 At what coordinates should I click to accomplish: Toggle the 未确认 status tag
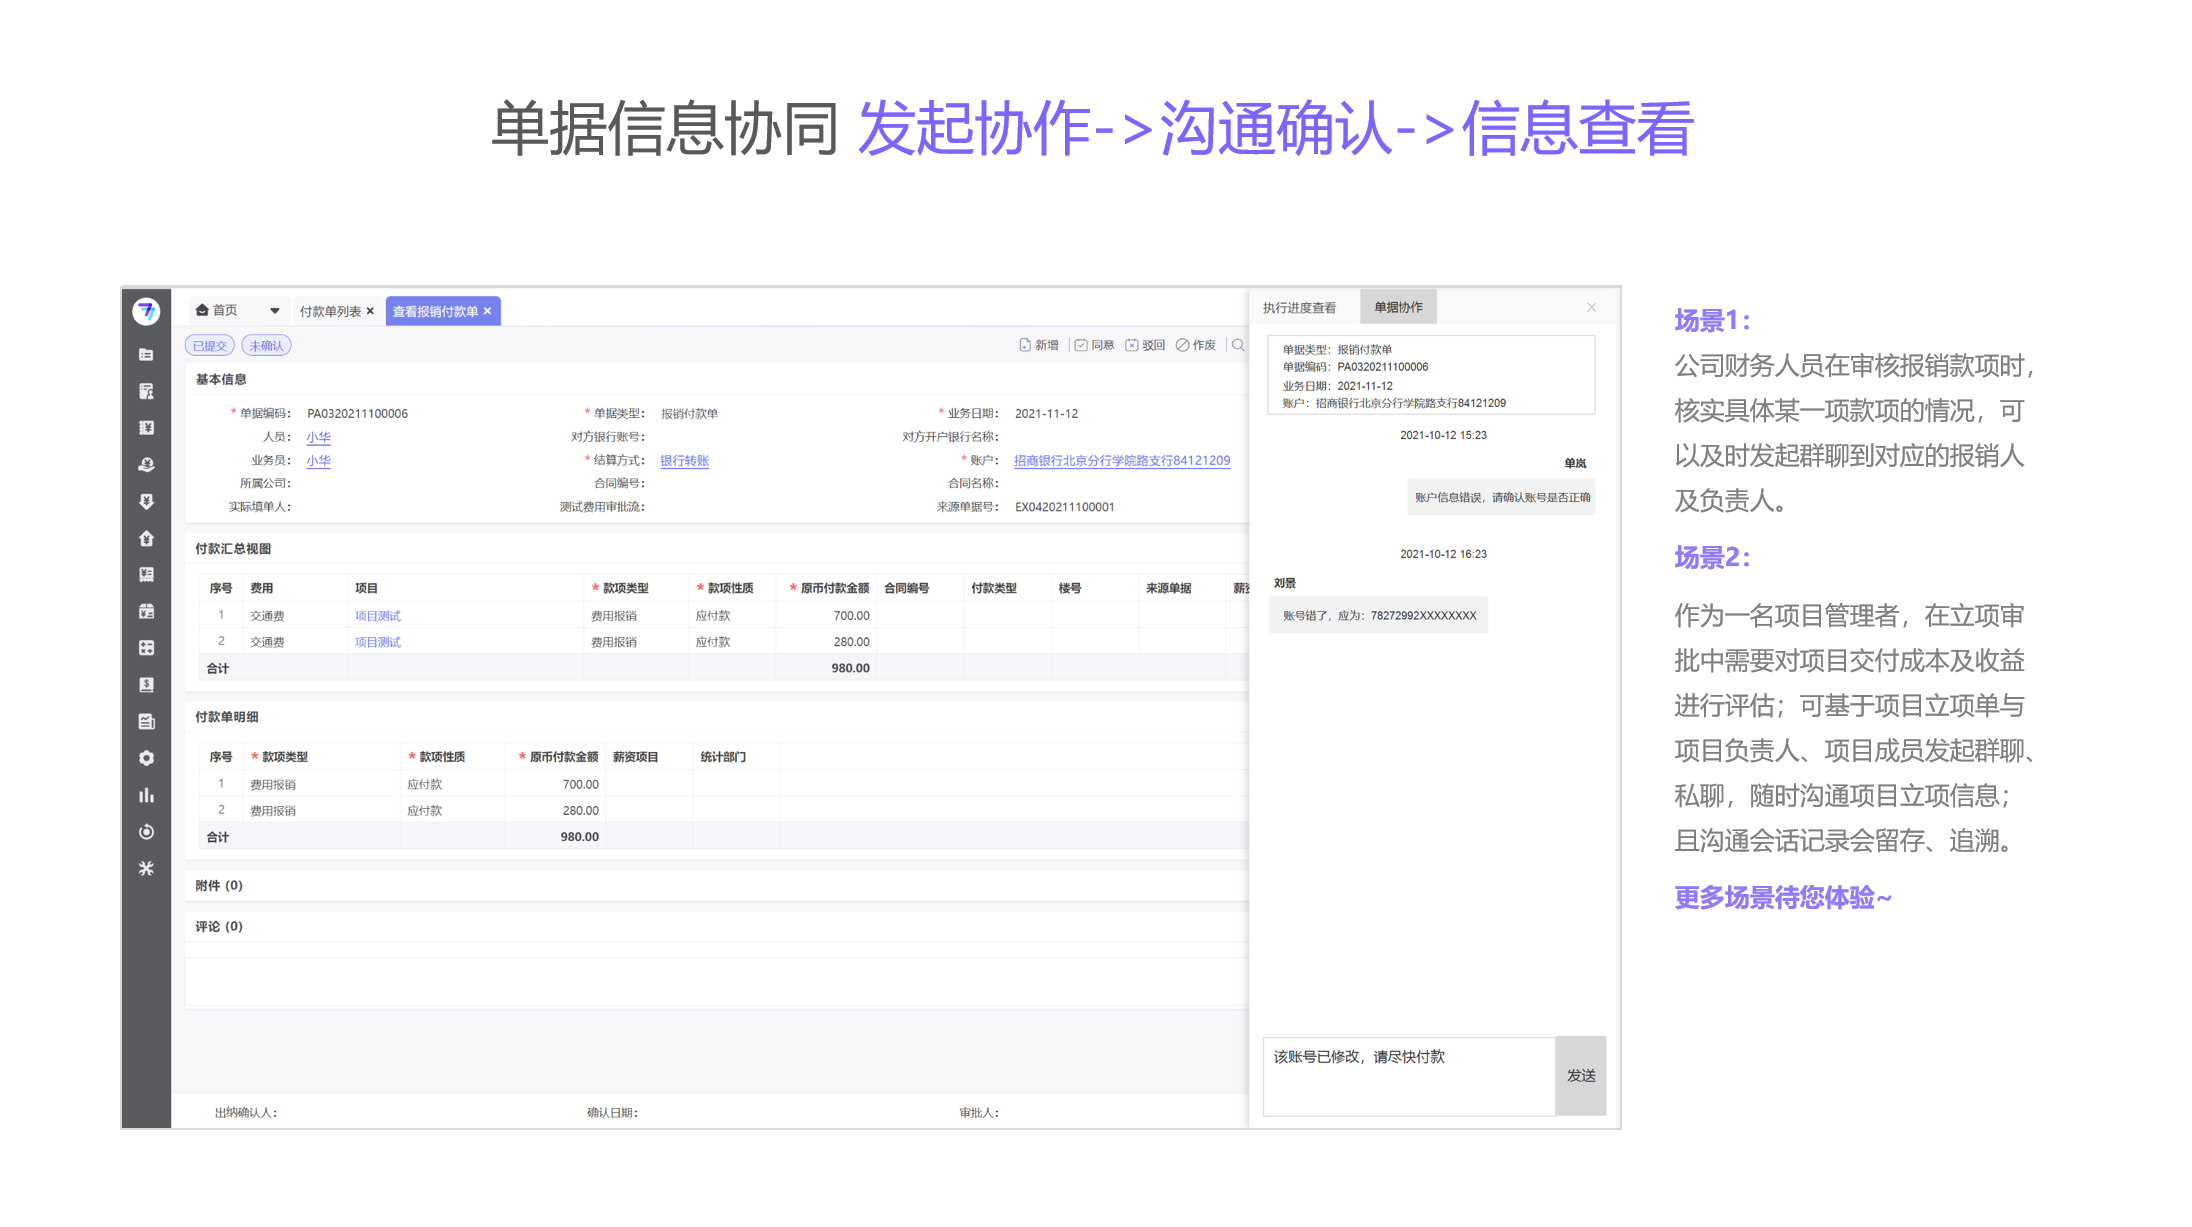[266, 346]
